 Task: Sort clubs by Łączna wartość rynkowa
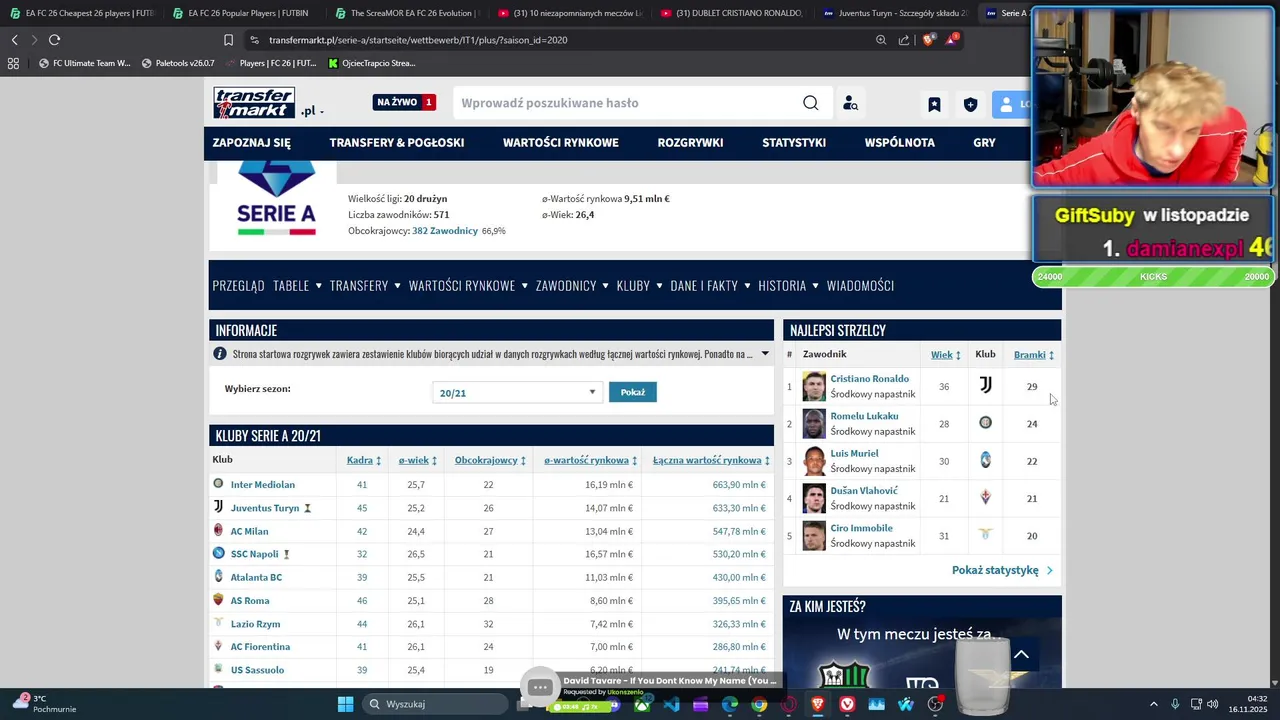click(712, 460)
